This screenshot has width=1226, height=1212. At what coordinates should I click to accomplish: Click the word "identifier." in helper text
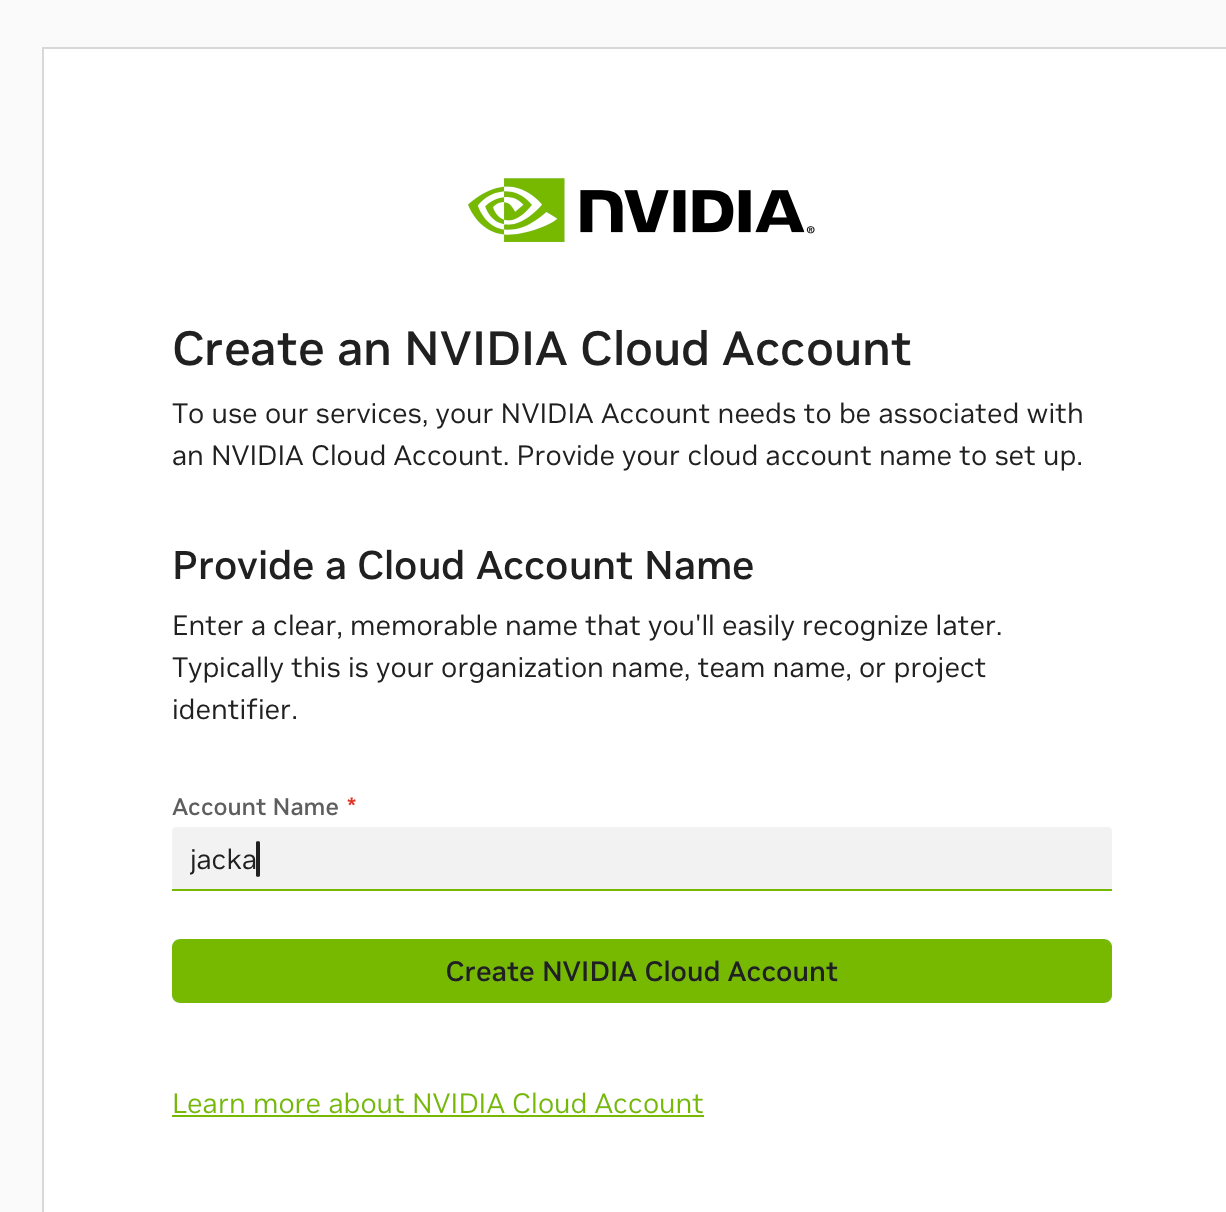(235, 710)
